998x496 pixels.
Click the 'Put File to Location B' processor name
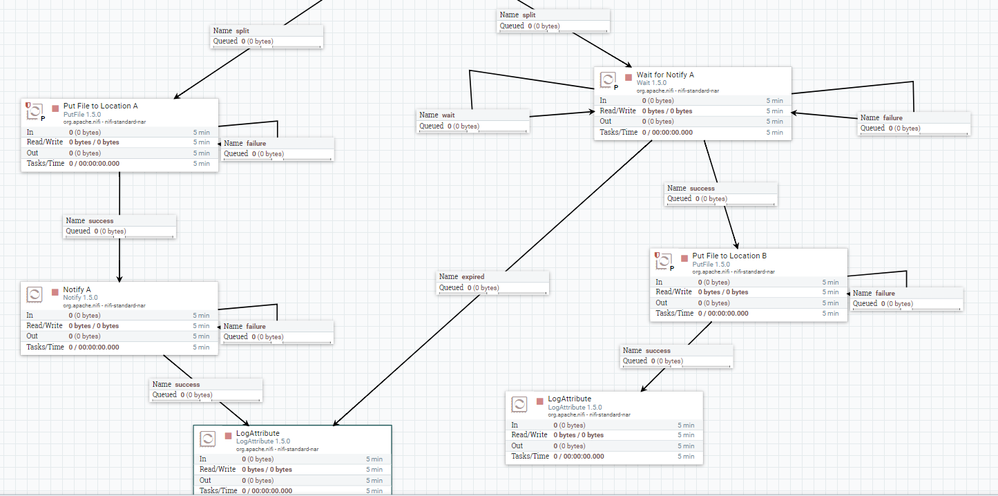(x=729, y=256)
